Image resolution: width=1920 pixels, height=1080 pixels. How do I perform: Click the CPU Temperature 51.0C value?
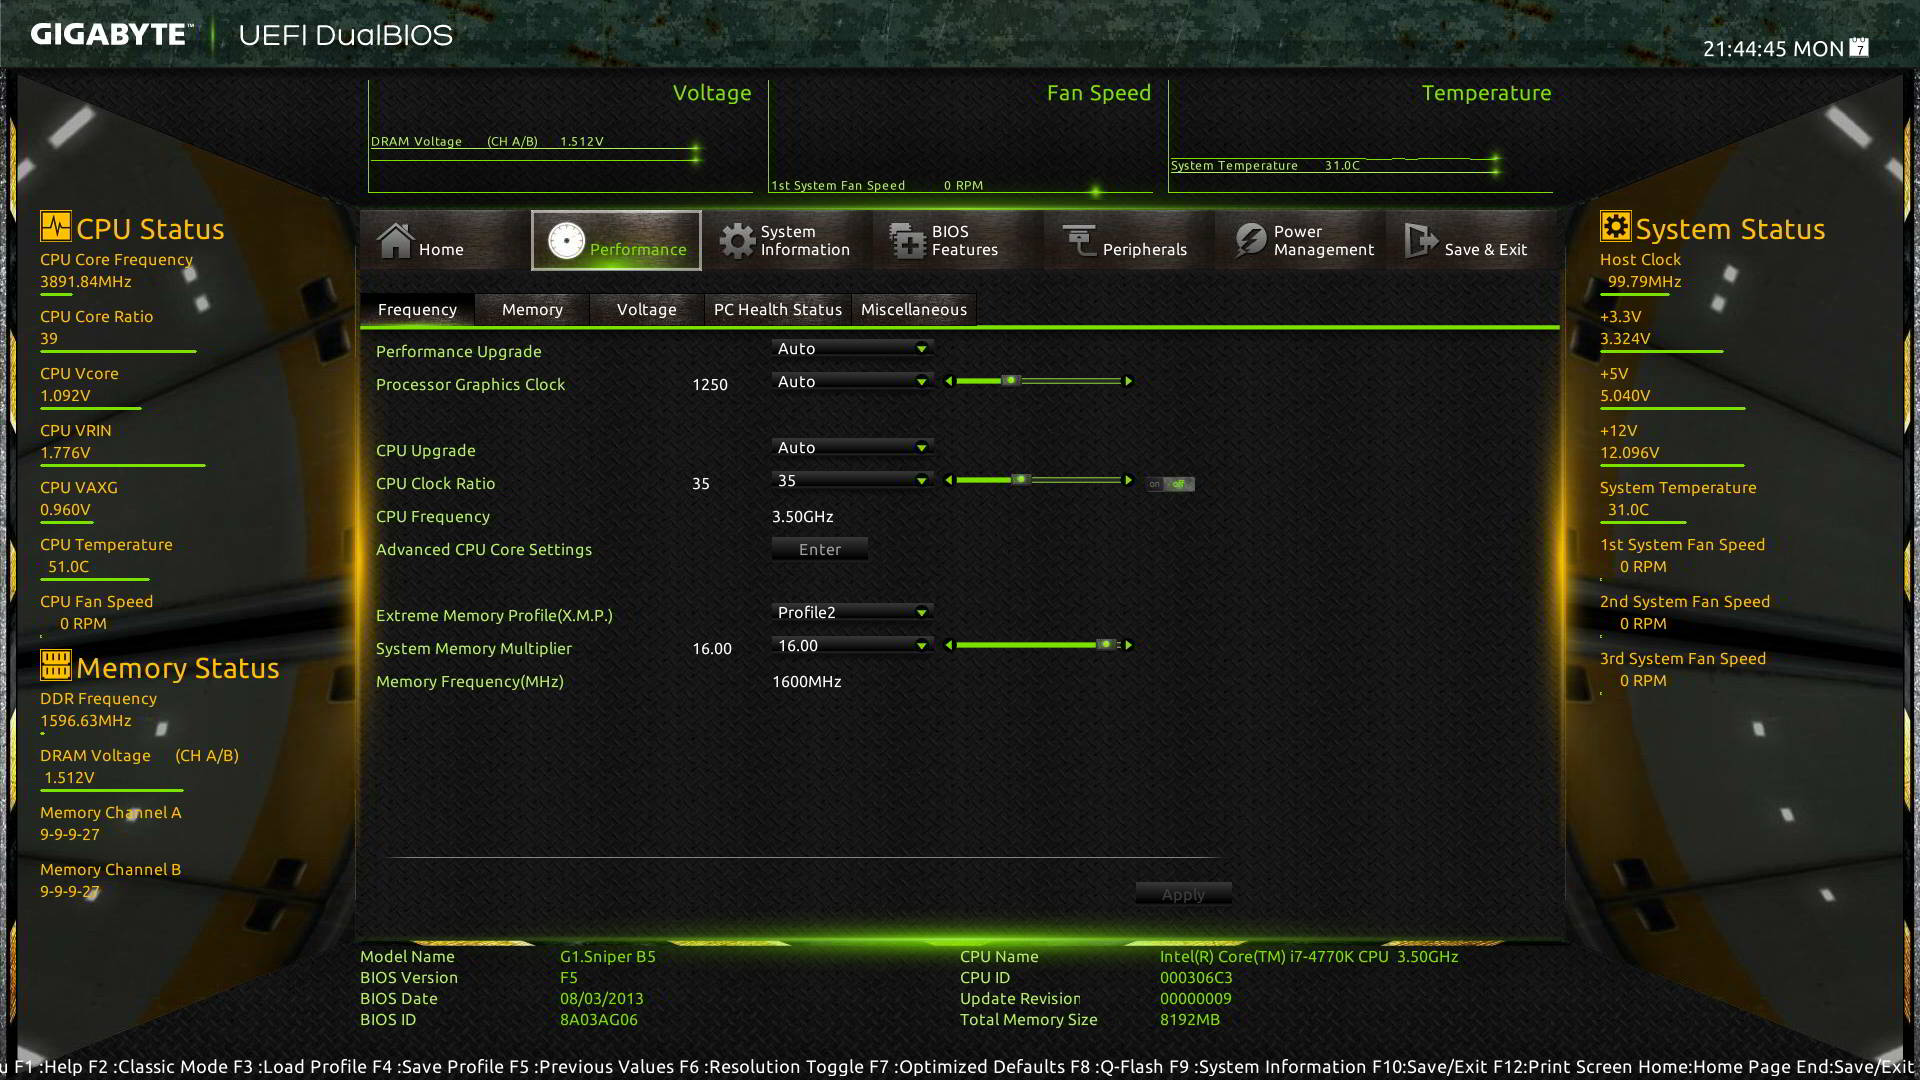[x=68, y=566]
